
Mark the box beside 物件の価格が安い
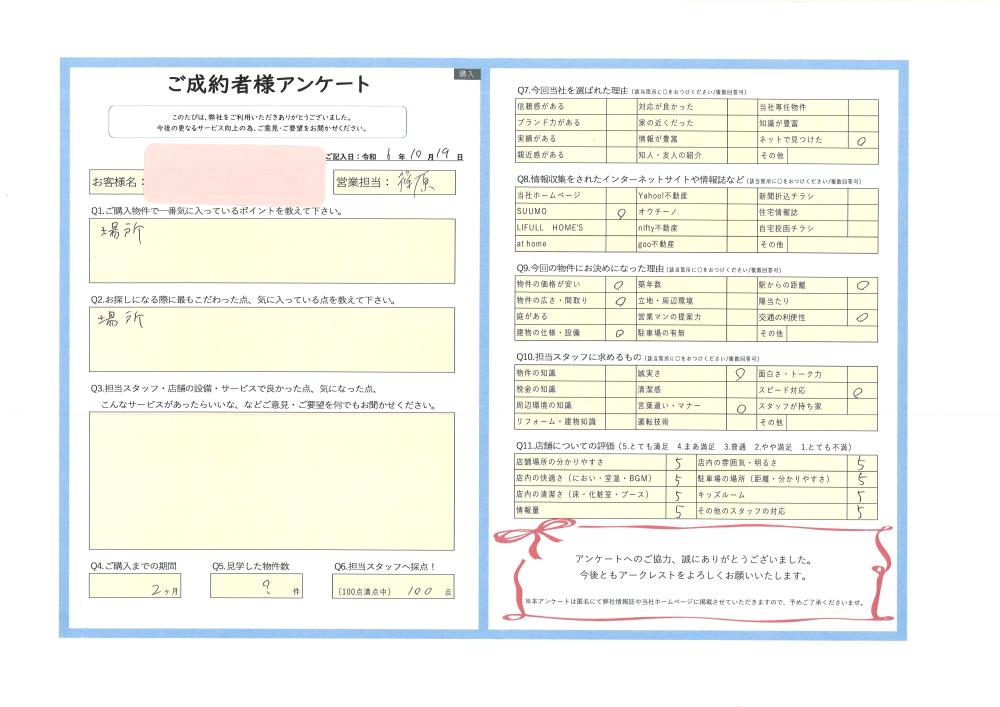click(621, 285)
